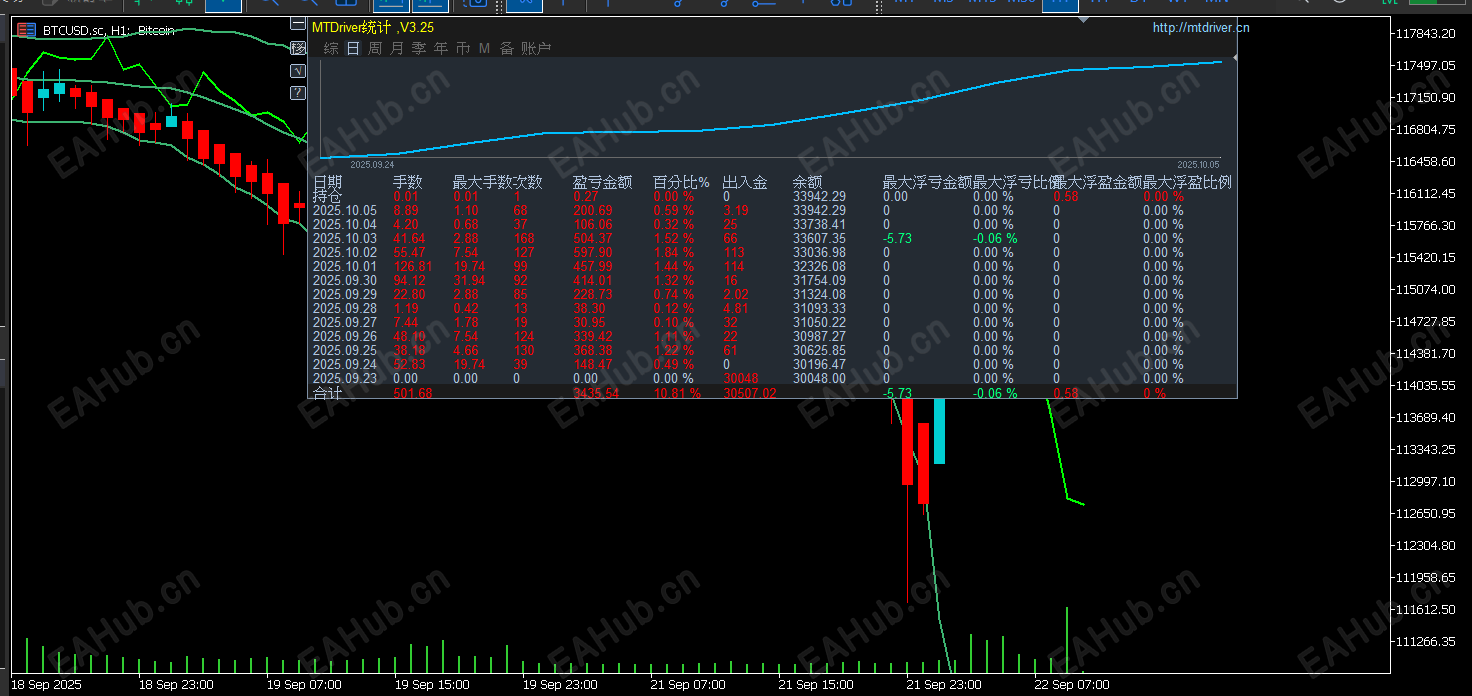Screen dimensions: 1472x696
Task: Open the 季 quarterly tab
Action: pyautogui.click(x=419, y=48)
